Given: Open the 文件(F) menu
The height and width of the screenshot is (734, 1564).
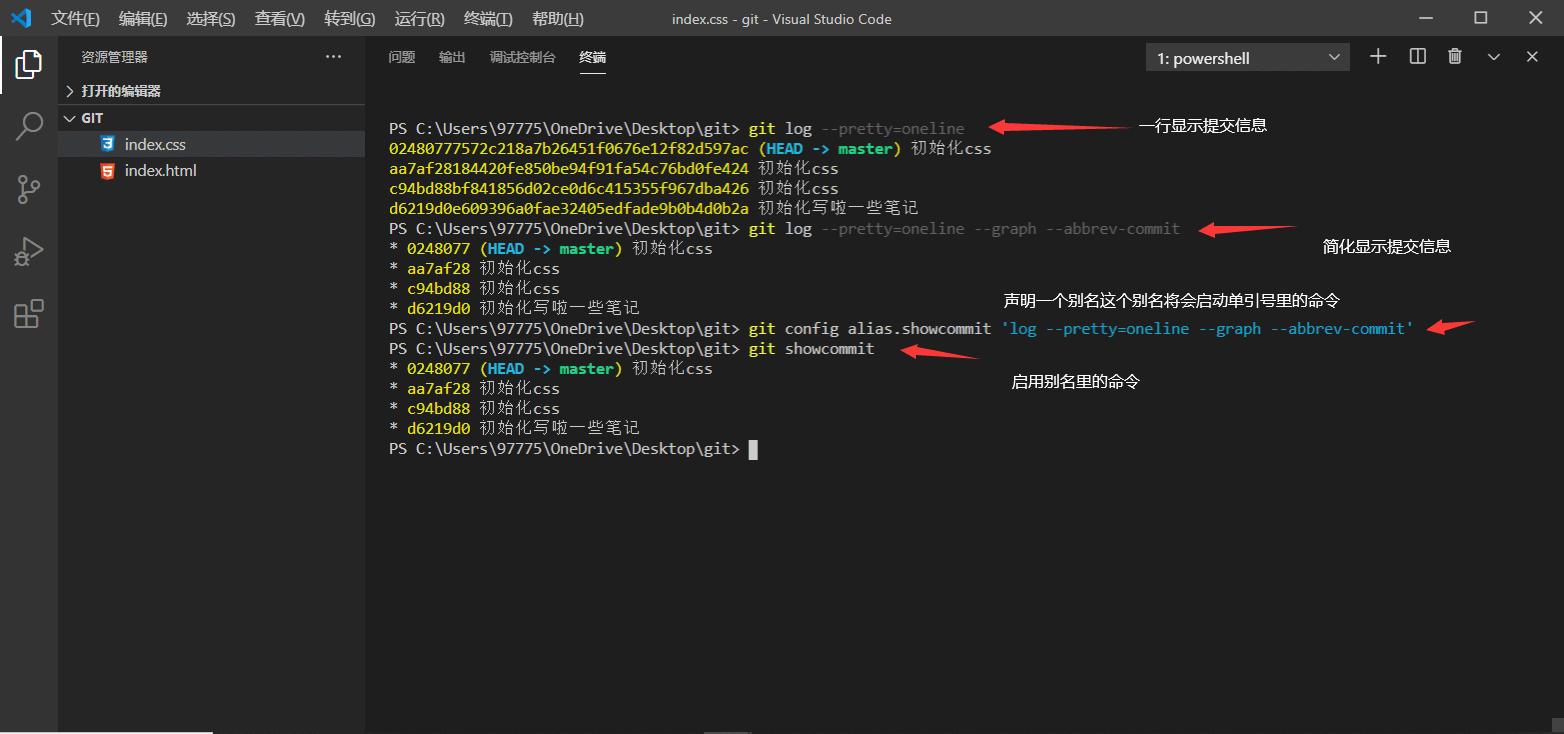Looking at the screenshot, I should 76,19.
